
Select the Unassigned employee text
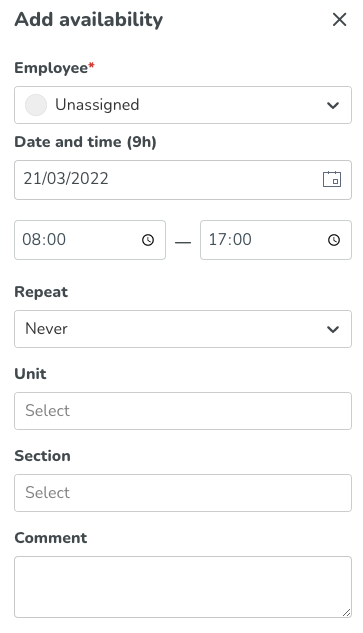pyautogui.click(x=97, y=105)
